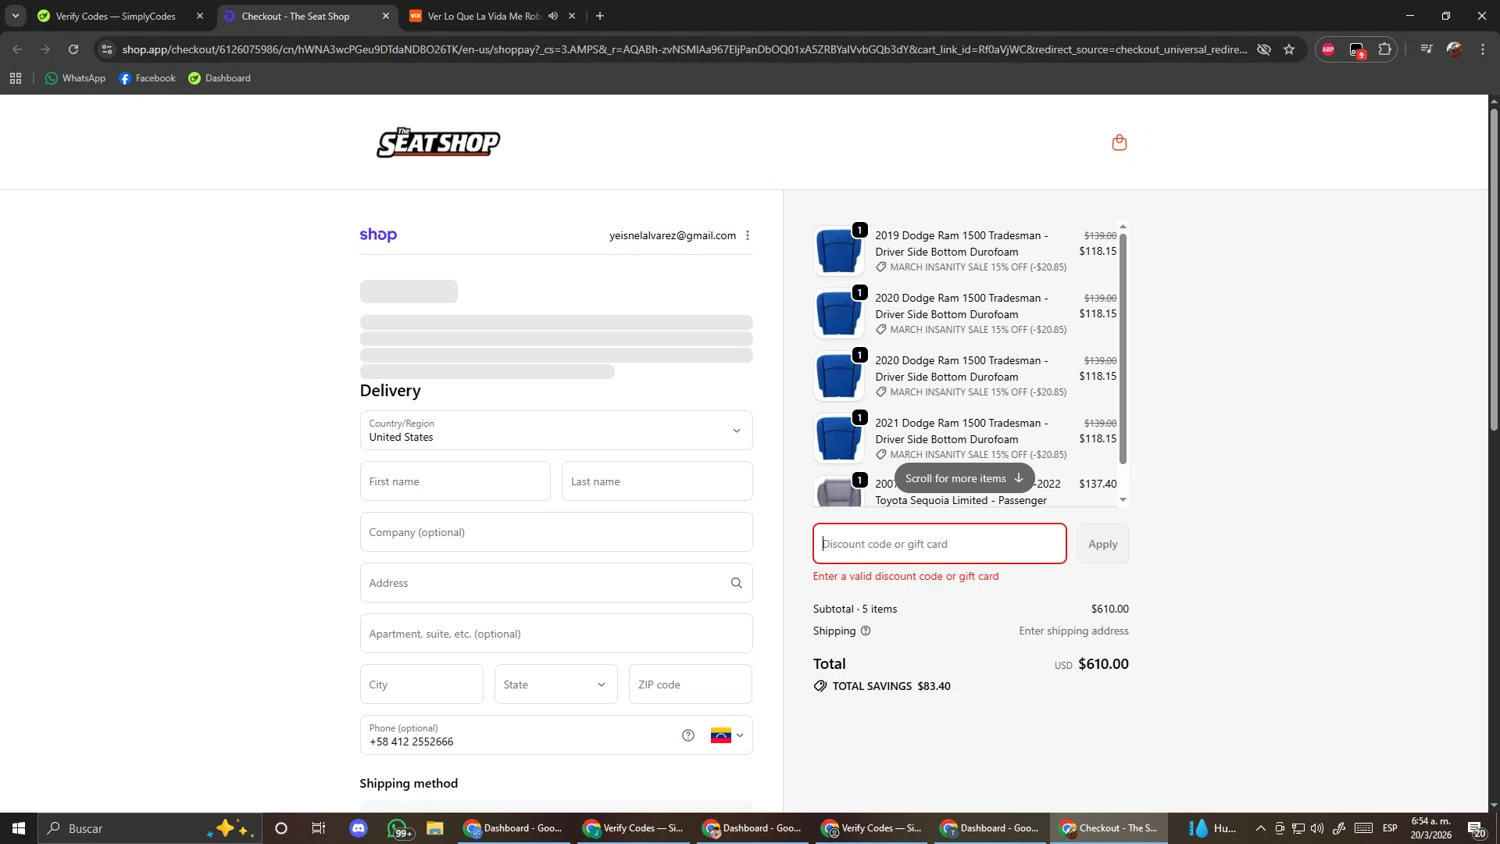Click The Seat Shop logo
Screen dimensions: 1500x844
click(438, 142)
